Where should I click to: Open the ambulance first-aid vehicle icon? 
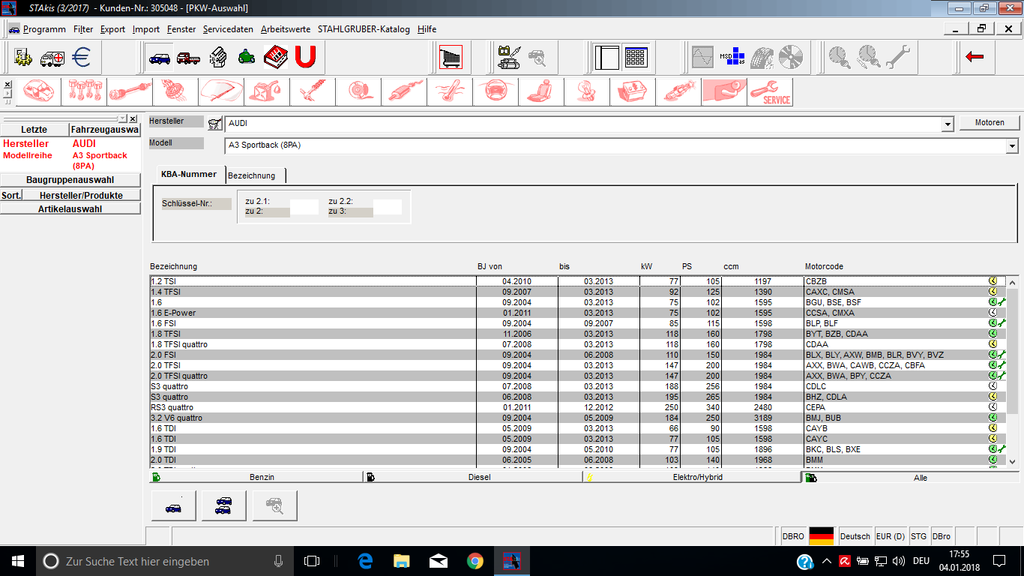[x=52, y=57]
